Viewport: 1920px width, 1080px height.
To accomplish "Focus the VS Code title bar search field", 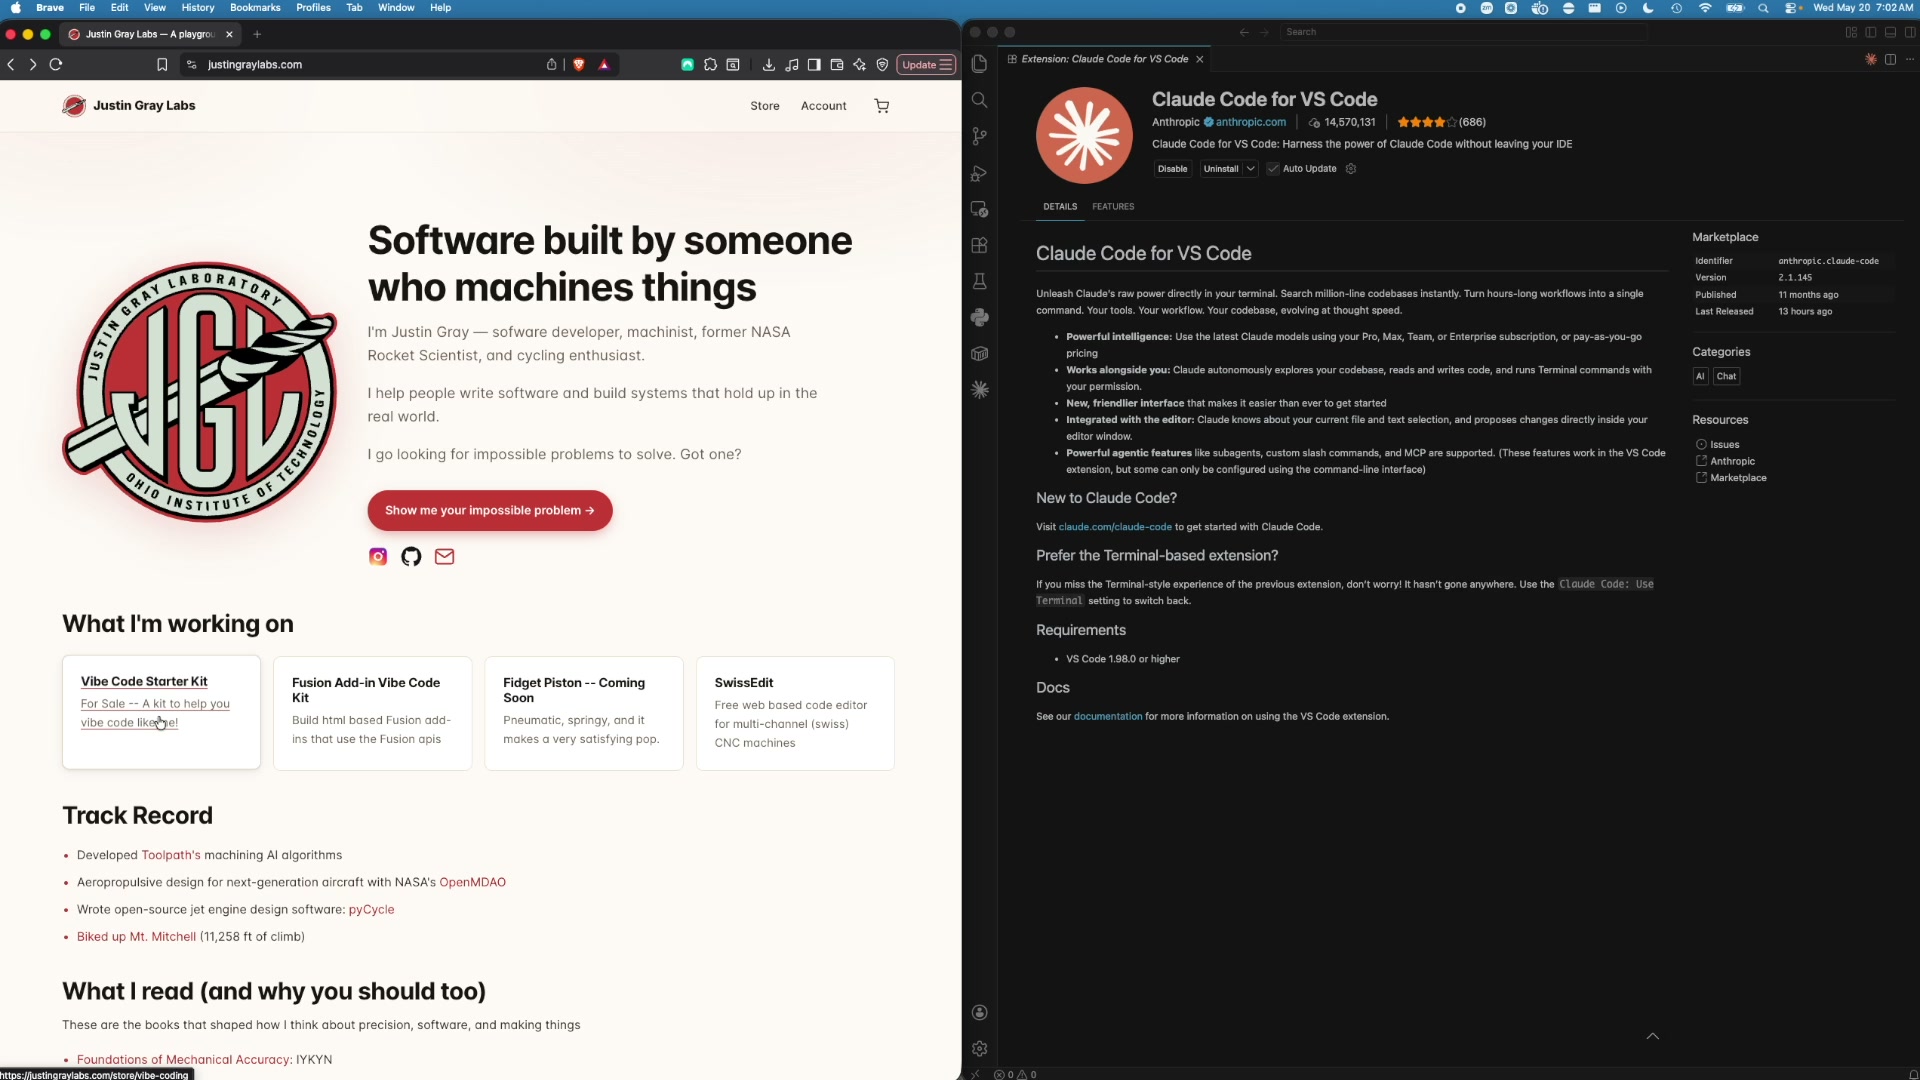I will click(1464, 32).
